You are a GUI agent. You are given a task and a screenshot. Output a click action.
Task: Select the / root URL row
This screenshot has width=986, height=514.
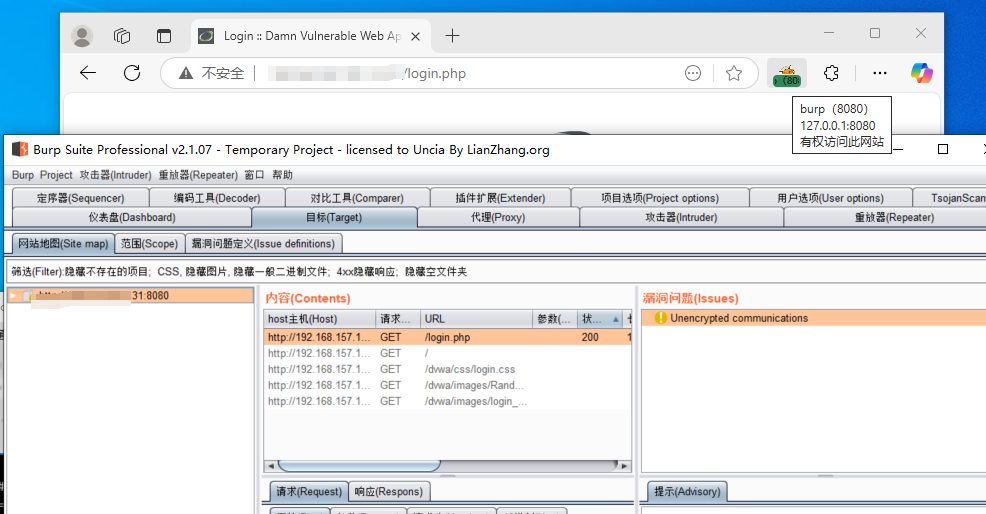(447, 353)
